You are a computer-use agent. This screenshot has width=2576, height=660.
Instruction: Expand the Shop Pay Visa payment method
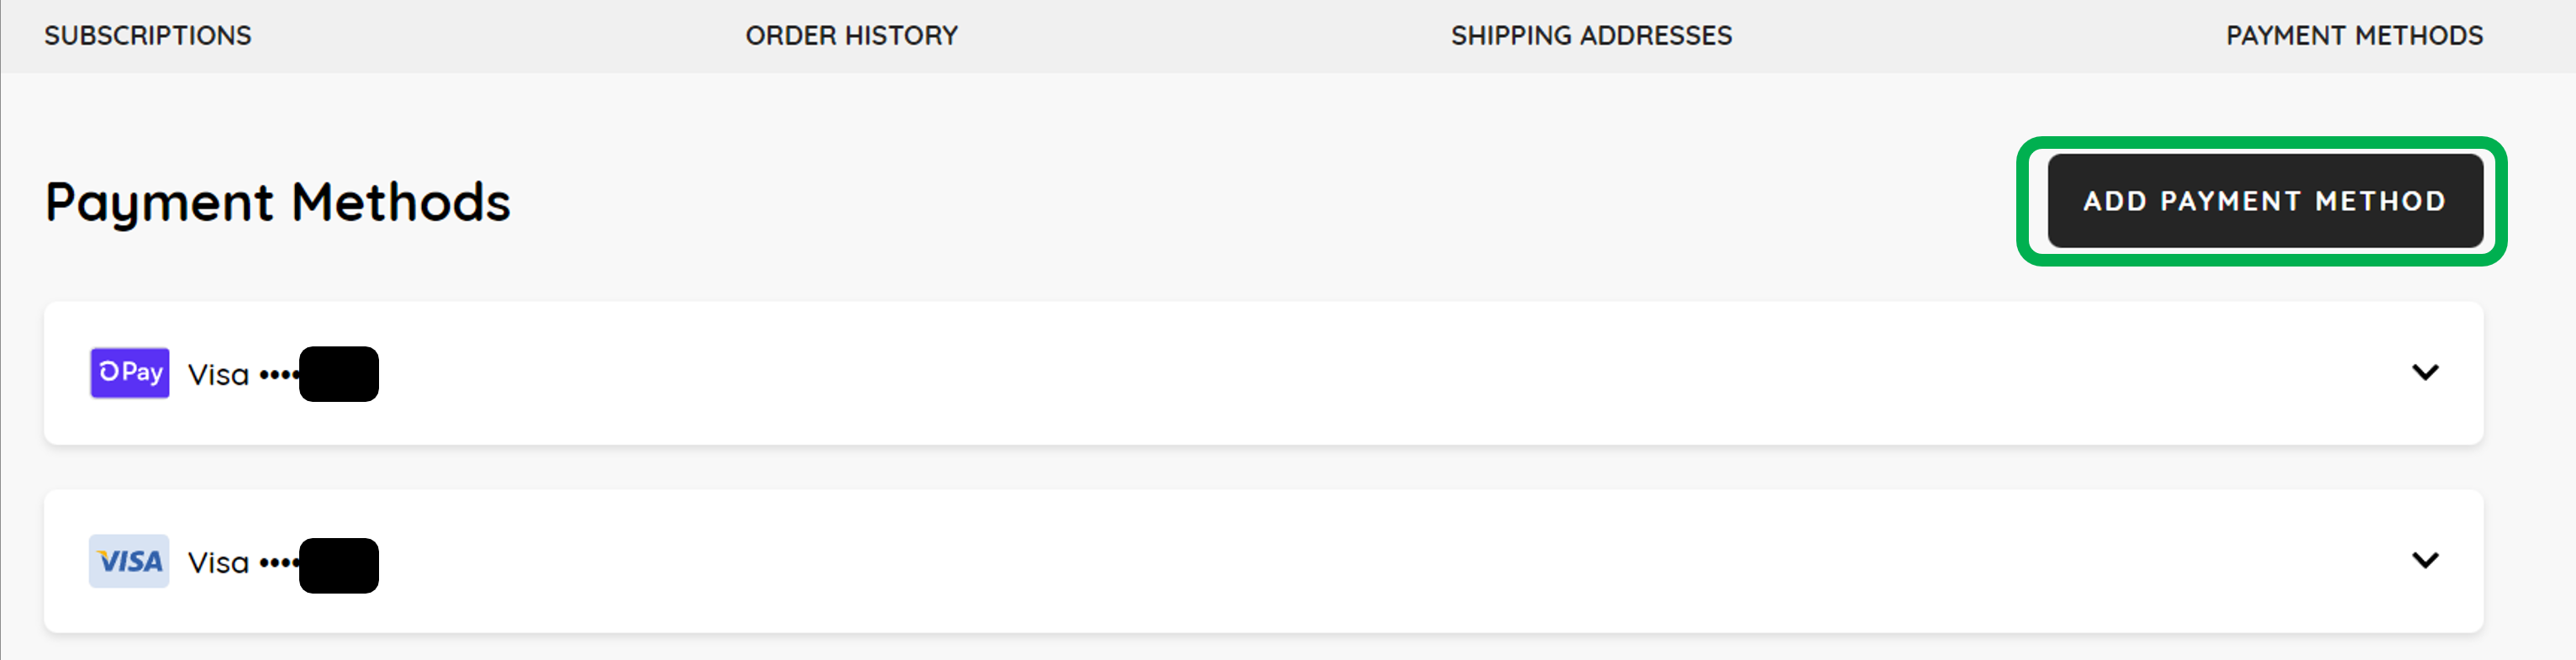[x=2425, y=372]
